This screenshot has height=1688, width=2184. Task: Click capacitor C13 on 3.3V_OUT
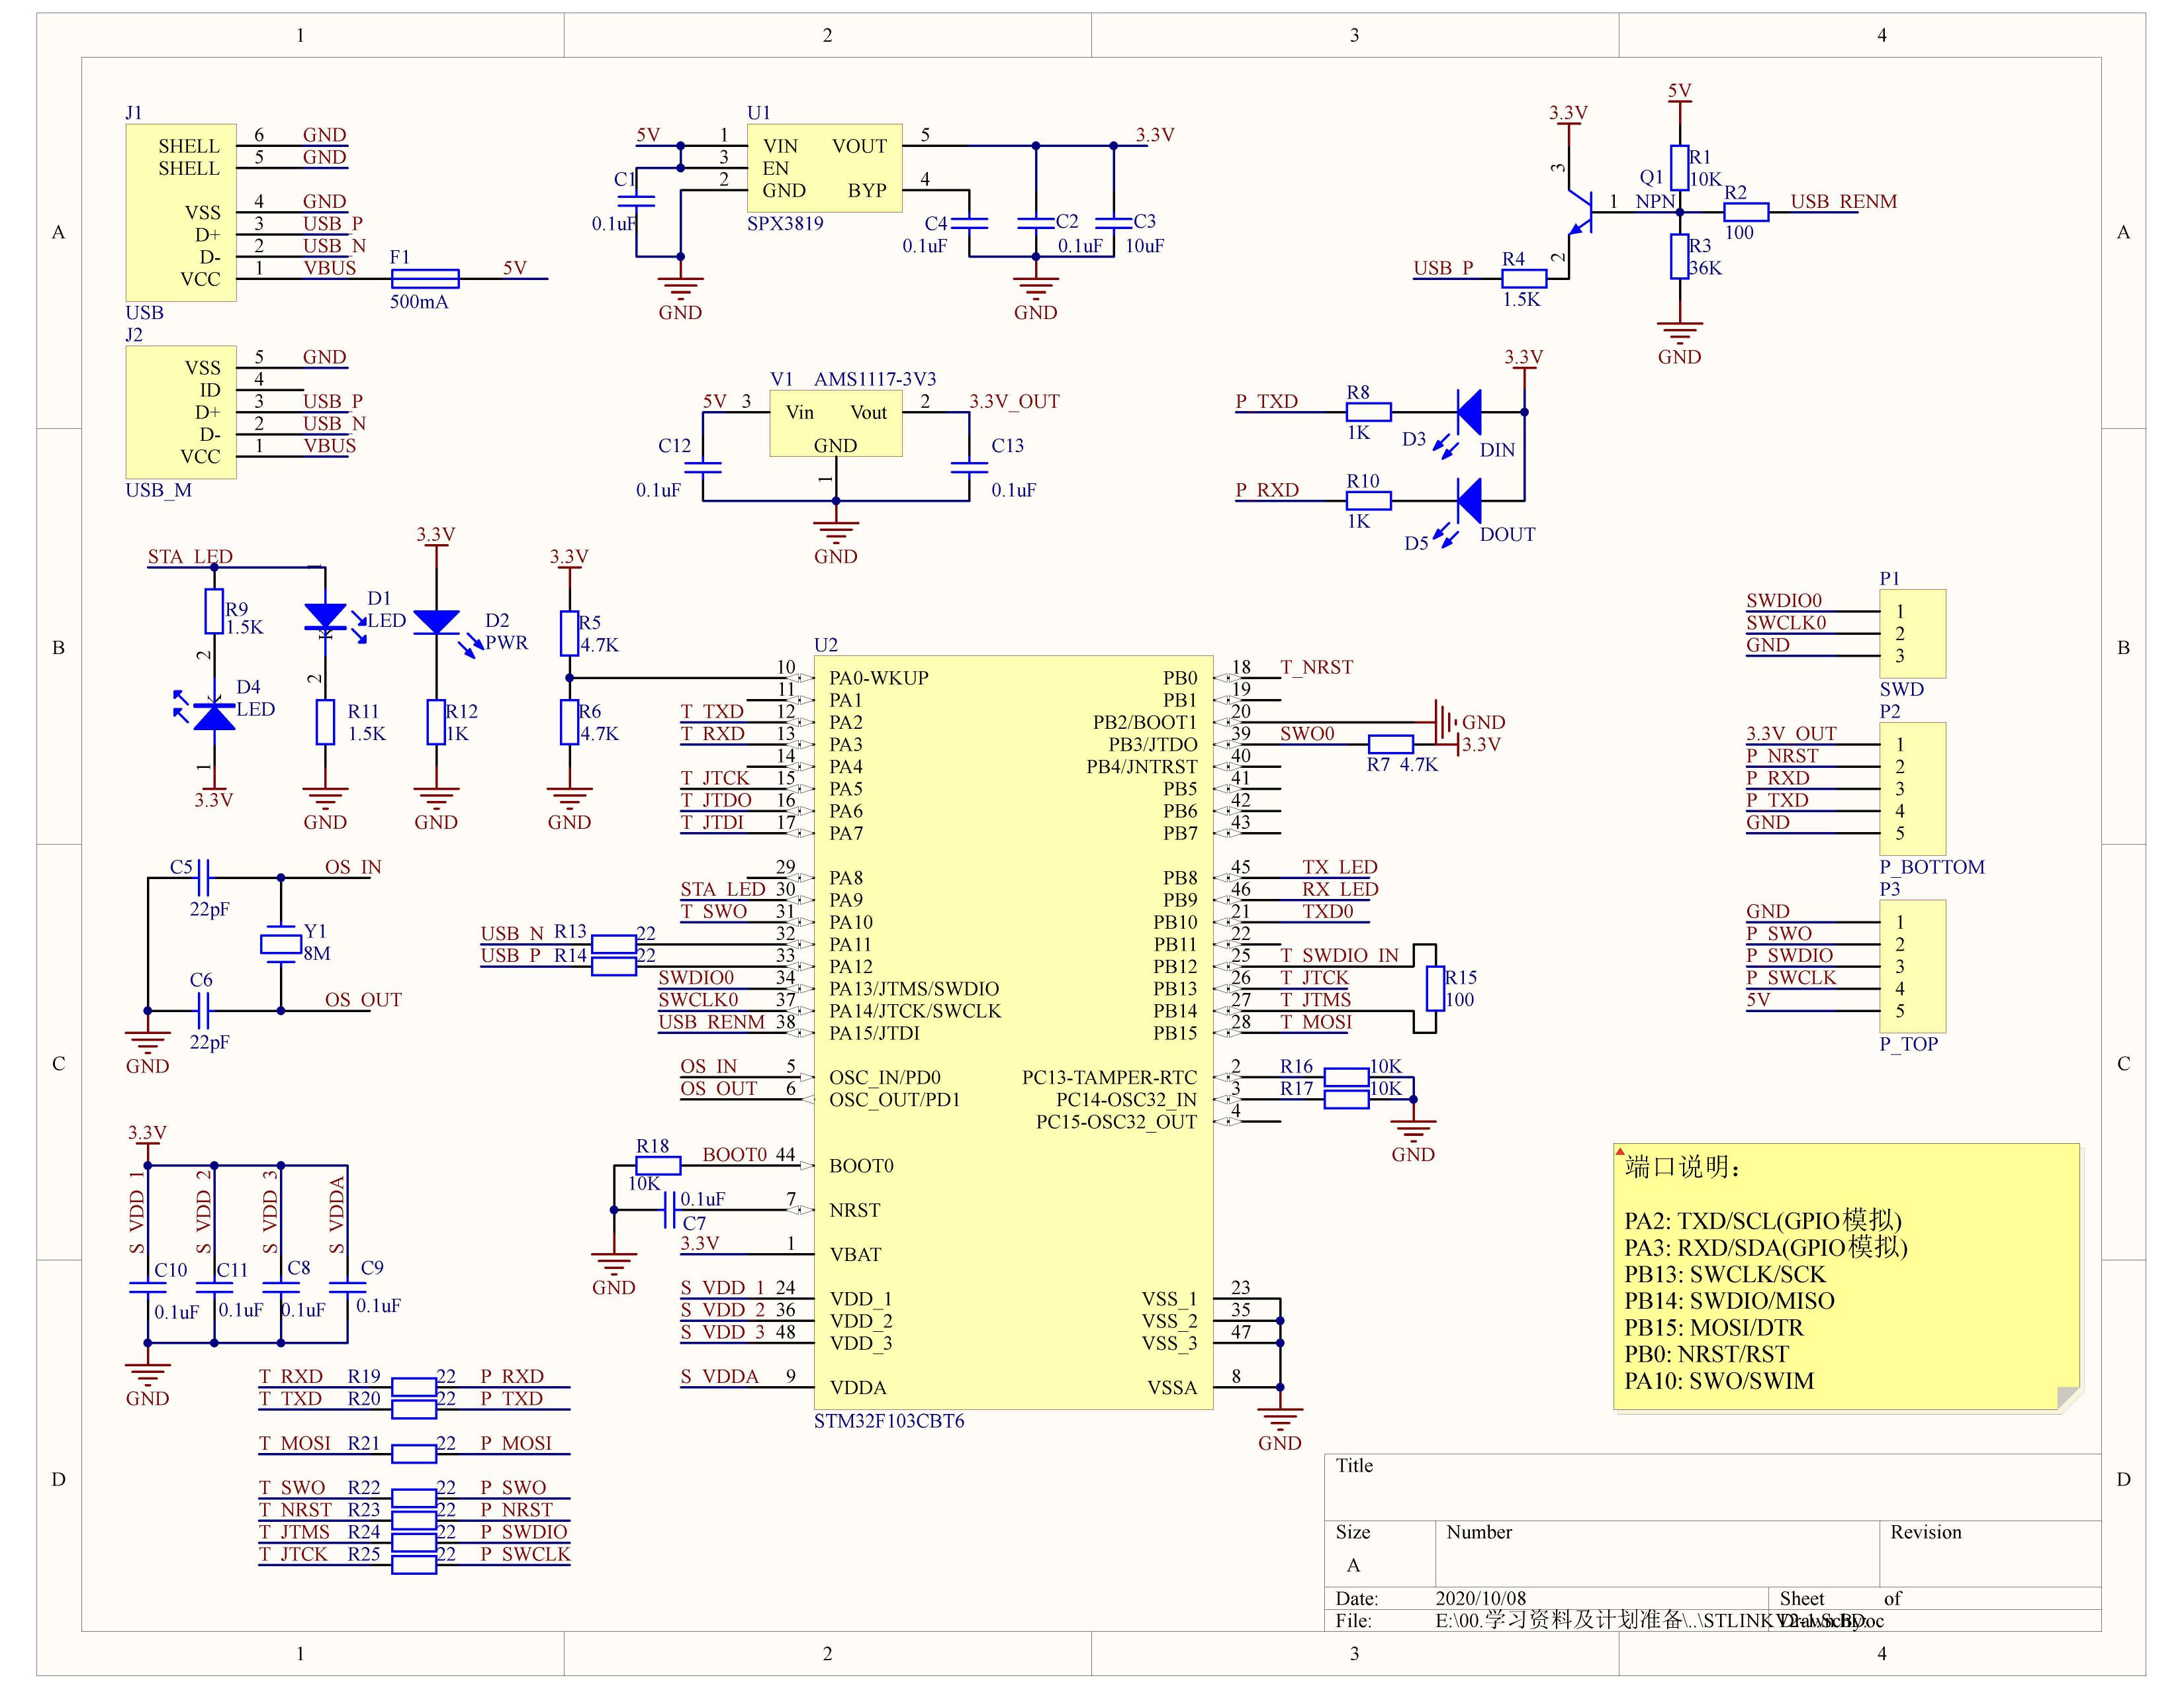click(969, 467)
